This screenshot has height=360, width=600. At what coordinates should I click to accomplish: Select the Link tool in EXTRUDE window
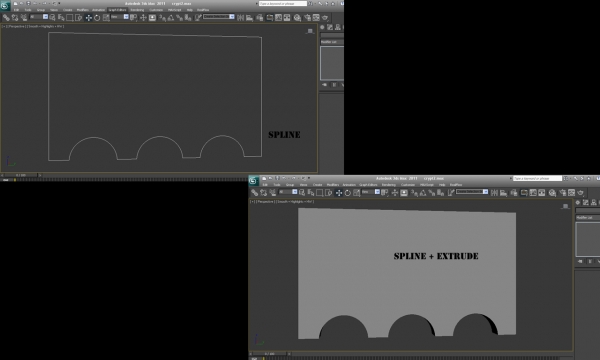point(255,193)
